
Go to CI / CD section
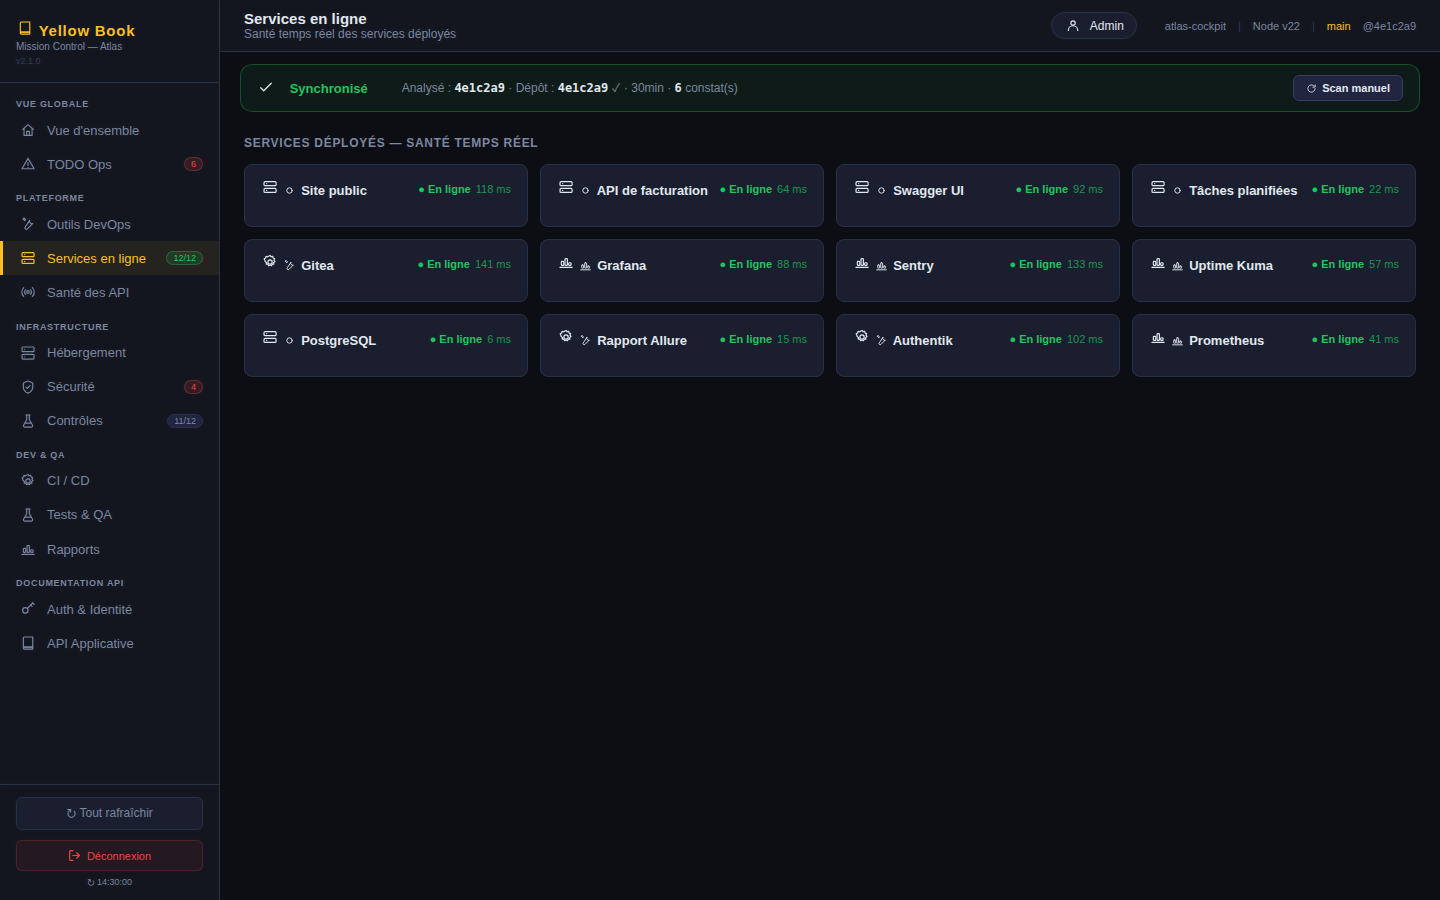point(110,480)
